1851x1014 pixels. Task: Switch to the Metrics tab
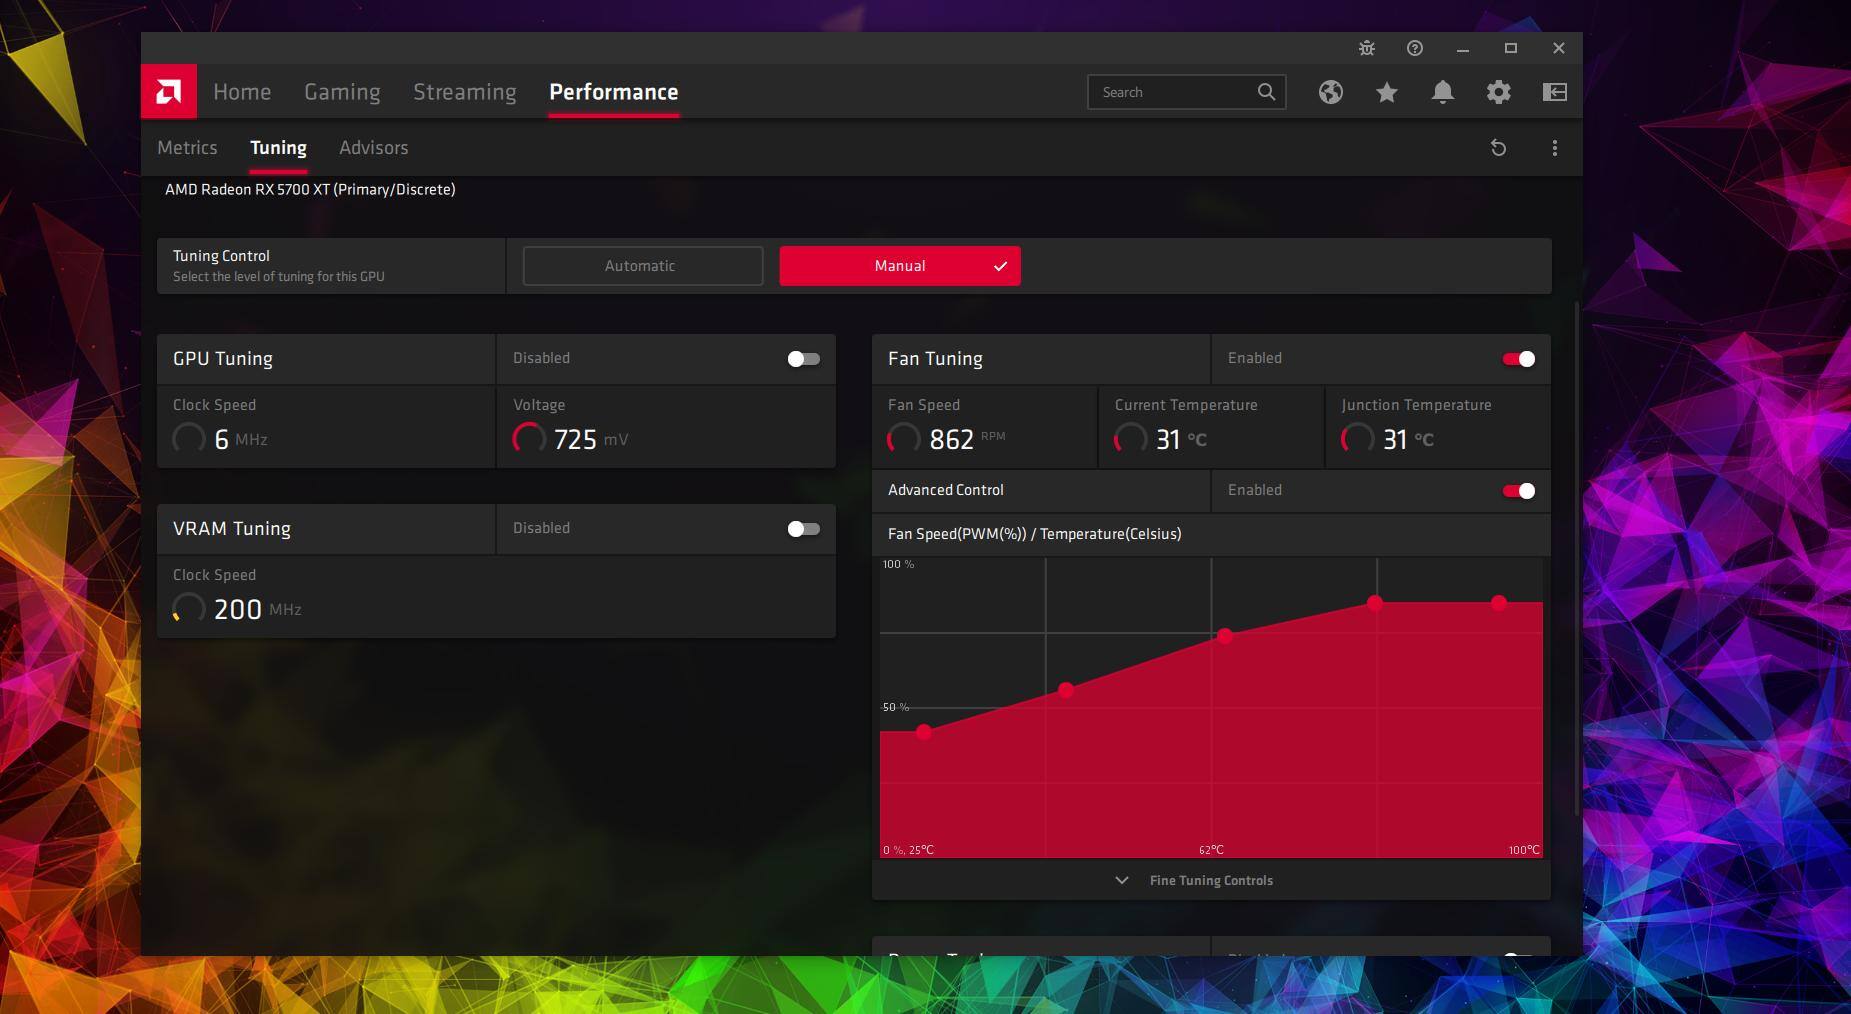[187, 148]
